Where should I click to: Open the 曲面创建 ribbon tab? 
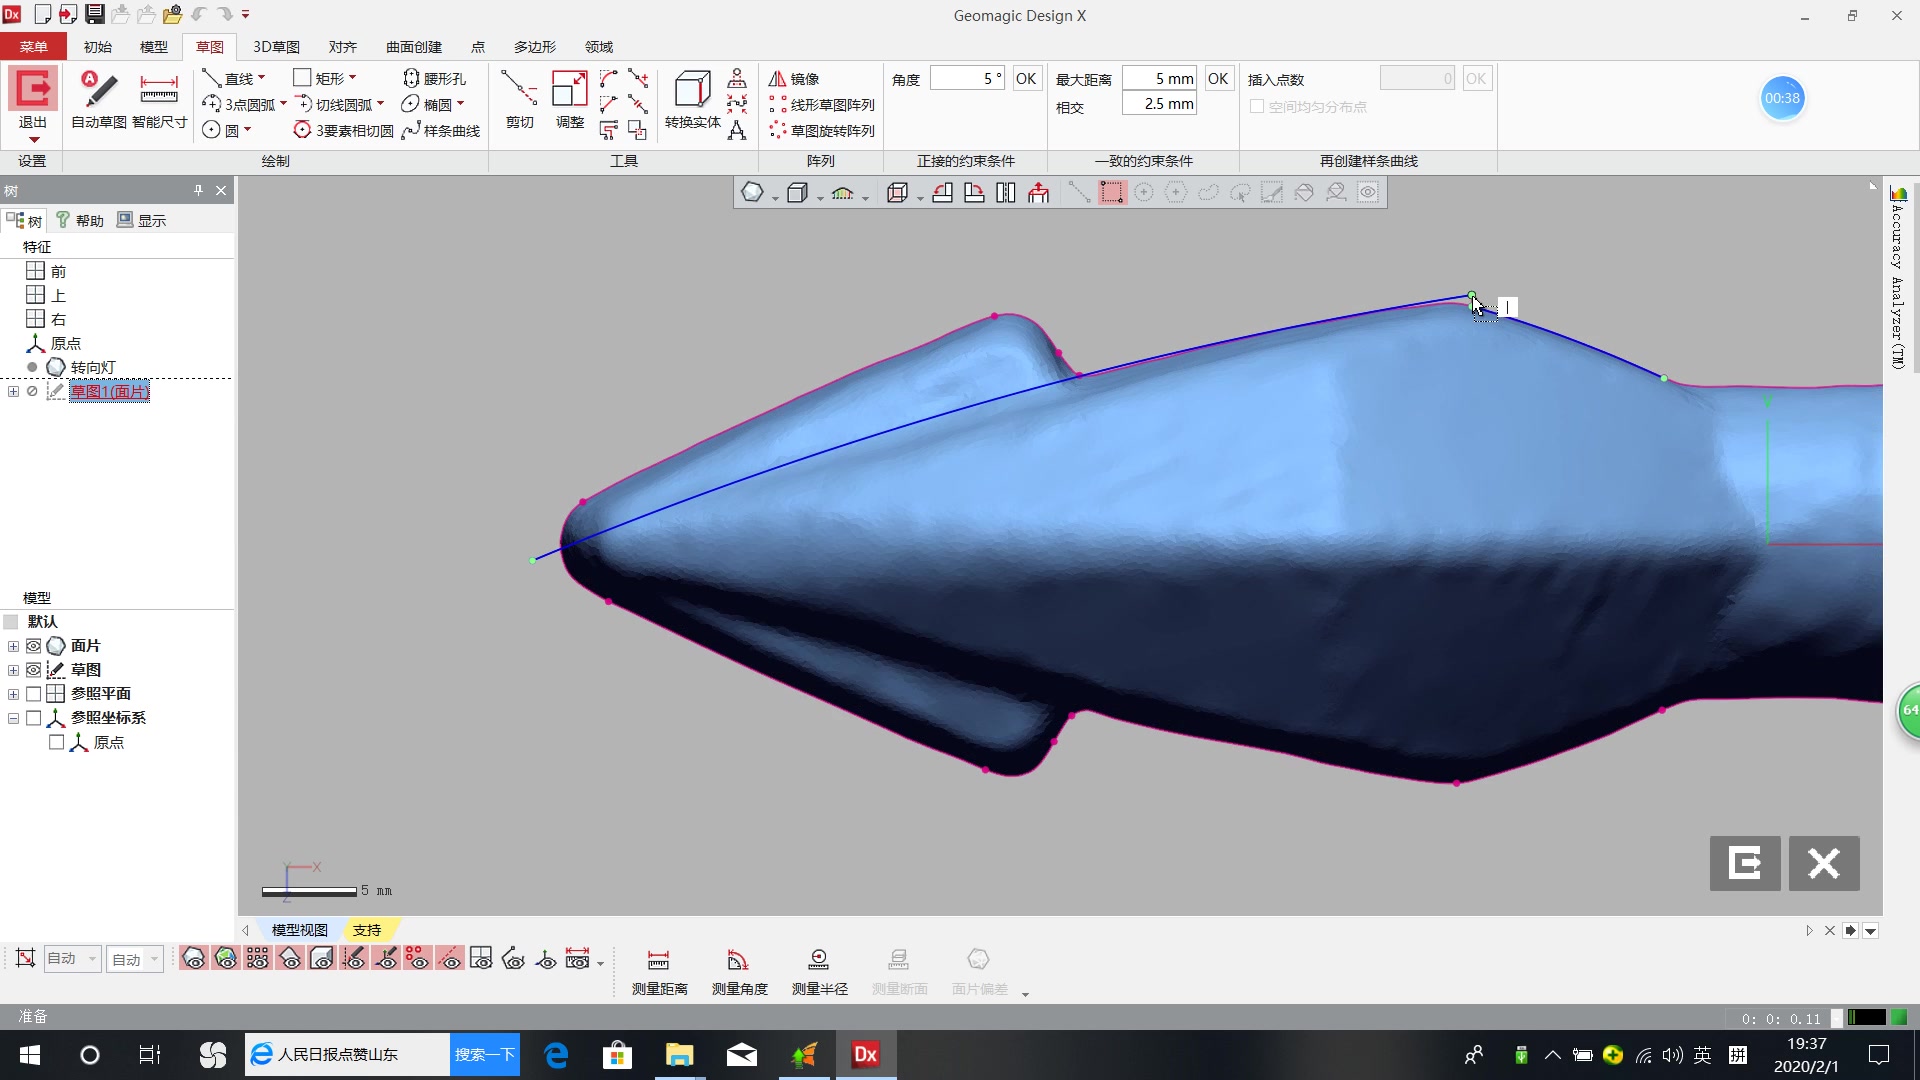coord(413,47)
